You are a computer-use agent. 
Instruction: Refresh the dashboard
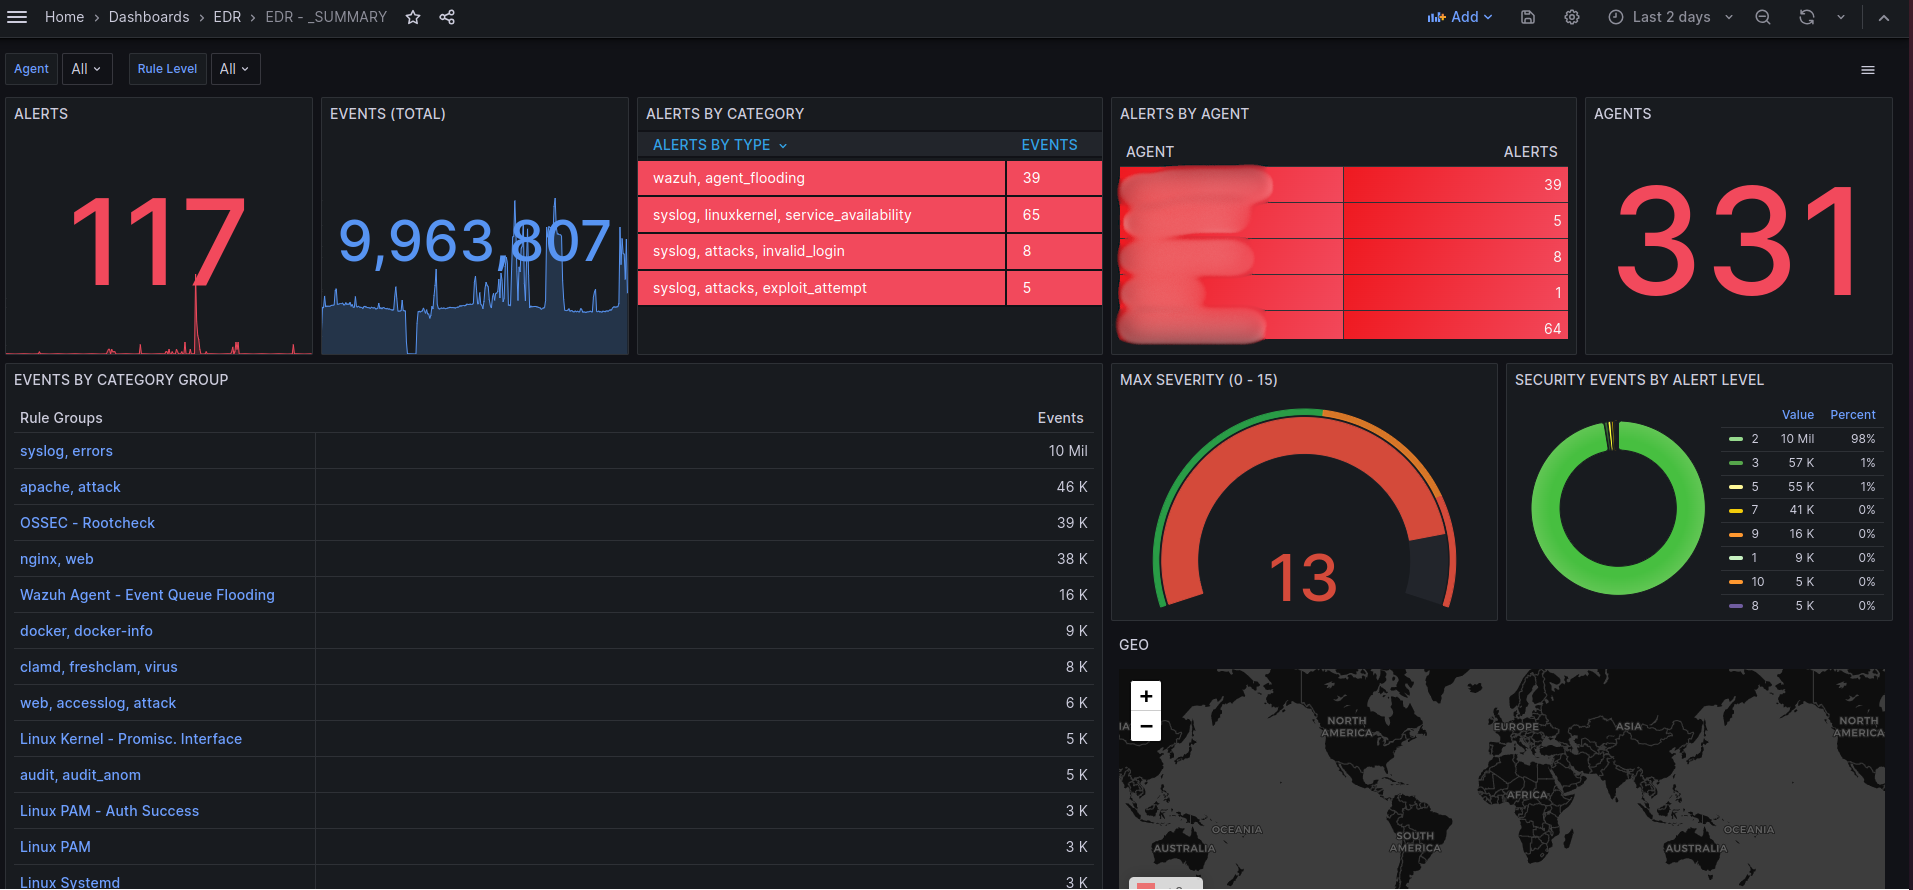(1807, 17)
